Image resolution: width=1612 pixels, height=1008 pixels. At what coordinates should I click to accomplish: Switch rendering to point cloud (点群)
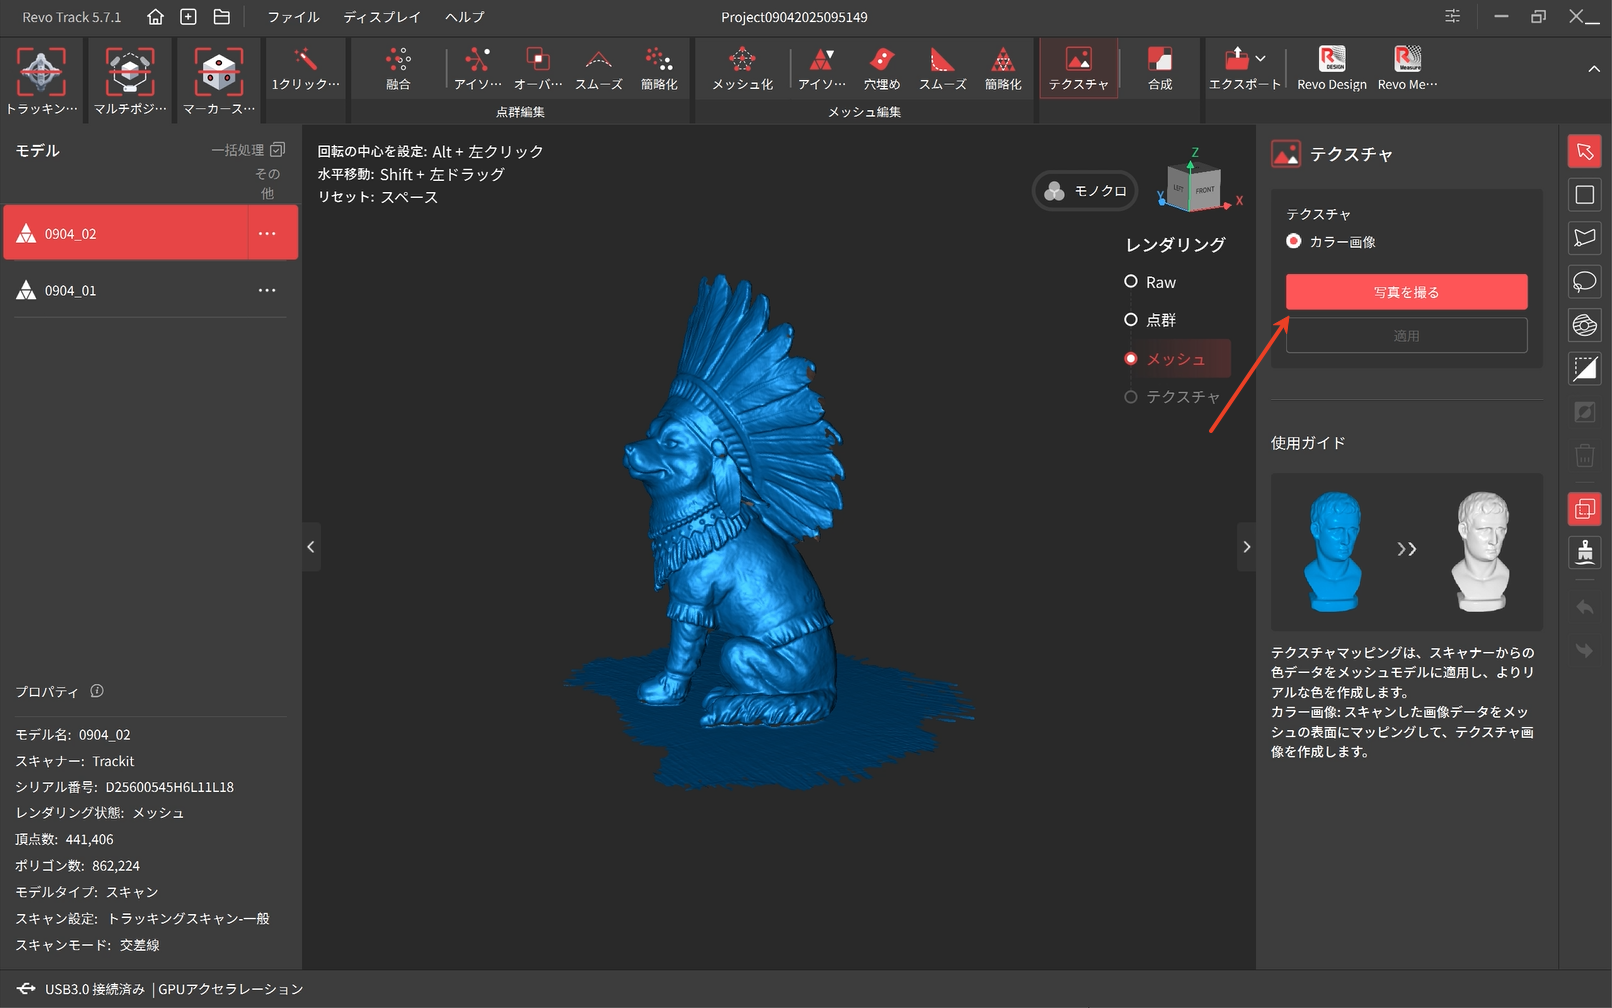[x=1131, y=320]
